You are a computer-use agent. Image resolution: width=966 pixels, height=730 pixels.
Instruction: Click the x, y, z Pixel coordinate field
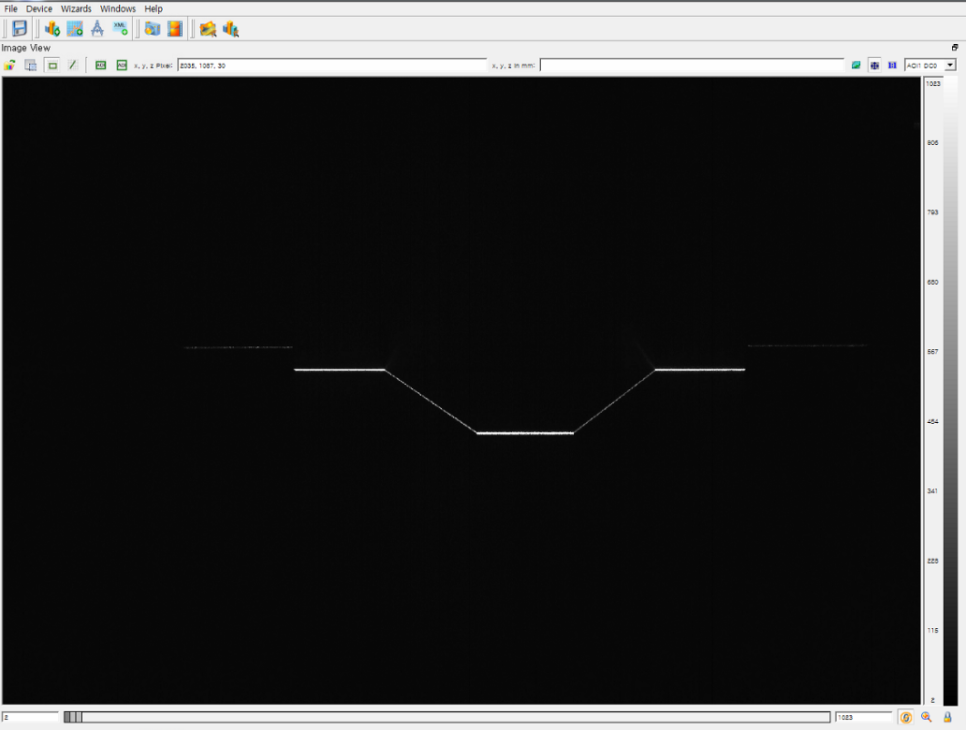(331, 65)
